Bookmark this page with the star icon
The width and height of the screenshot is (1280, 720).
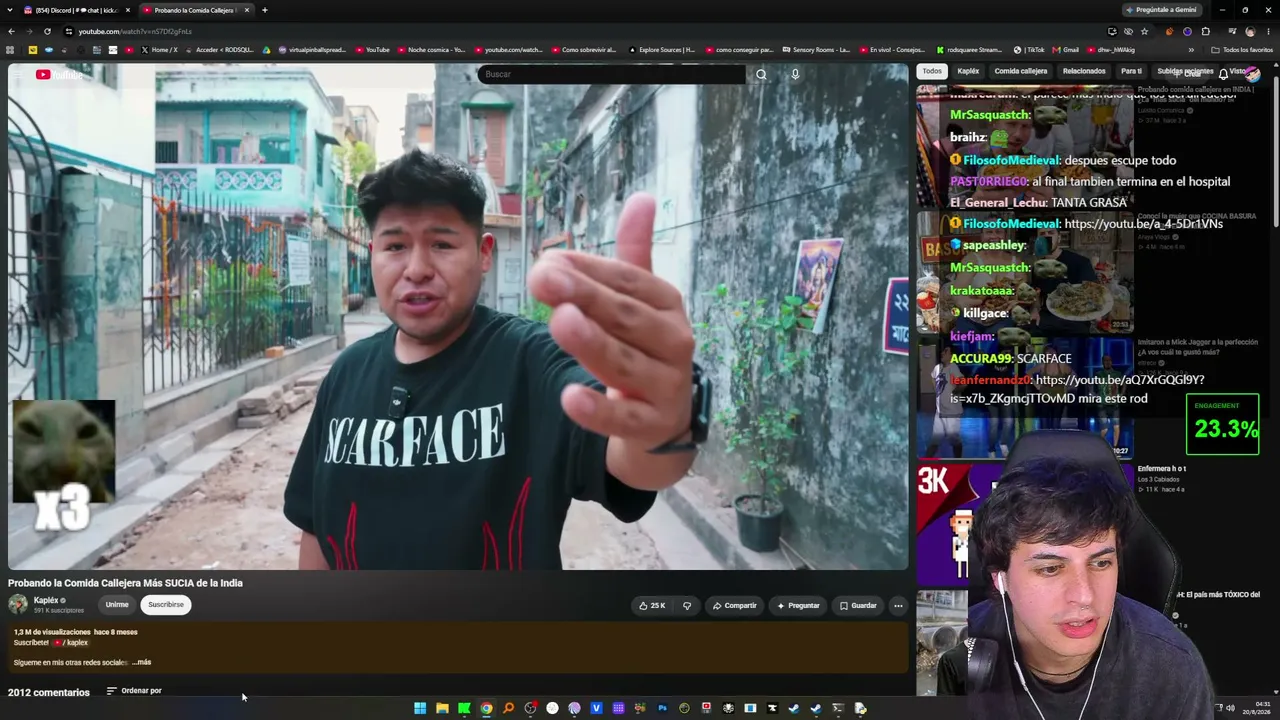point(1144,31)
